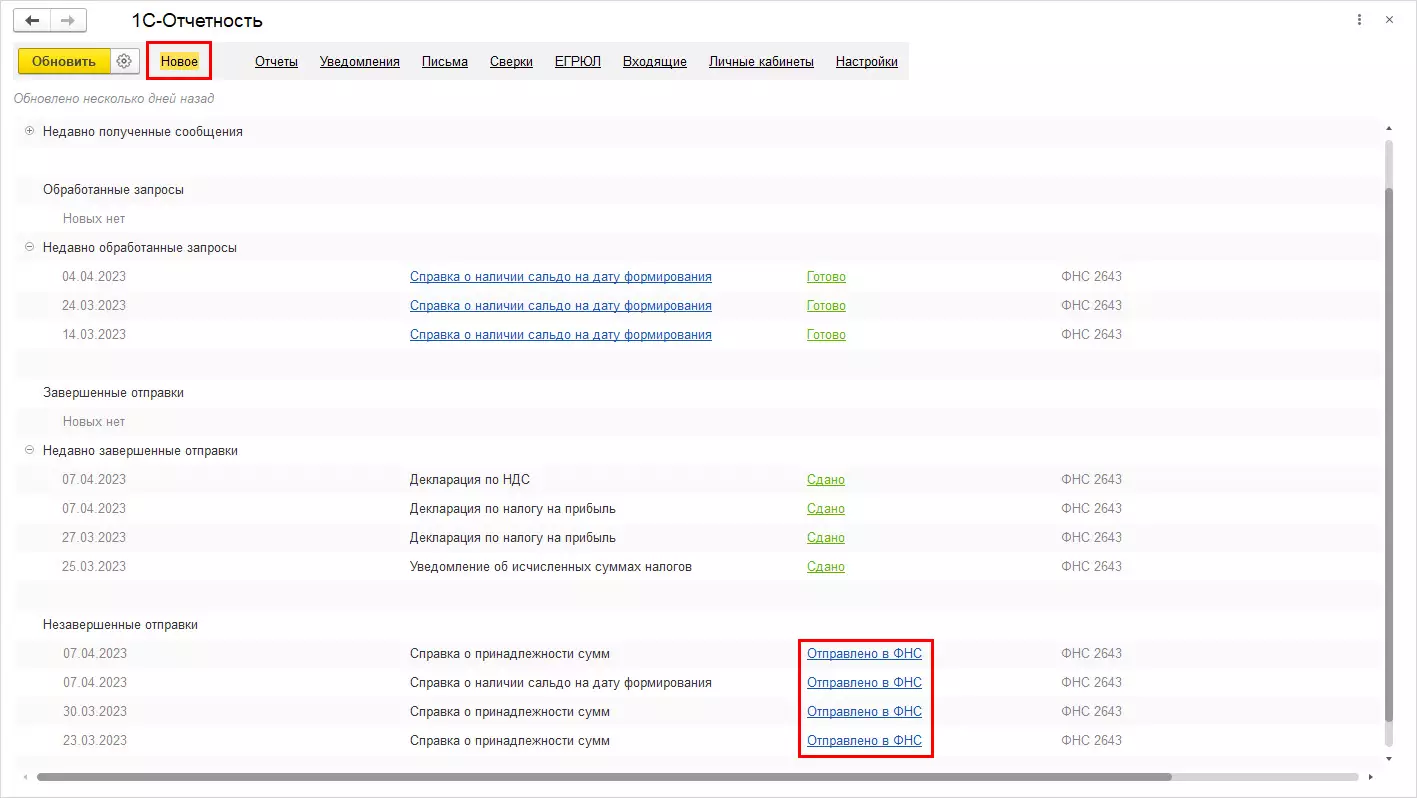Open the Входящие tab
The image size is (1417, 798).
click(x=655, y=61)
